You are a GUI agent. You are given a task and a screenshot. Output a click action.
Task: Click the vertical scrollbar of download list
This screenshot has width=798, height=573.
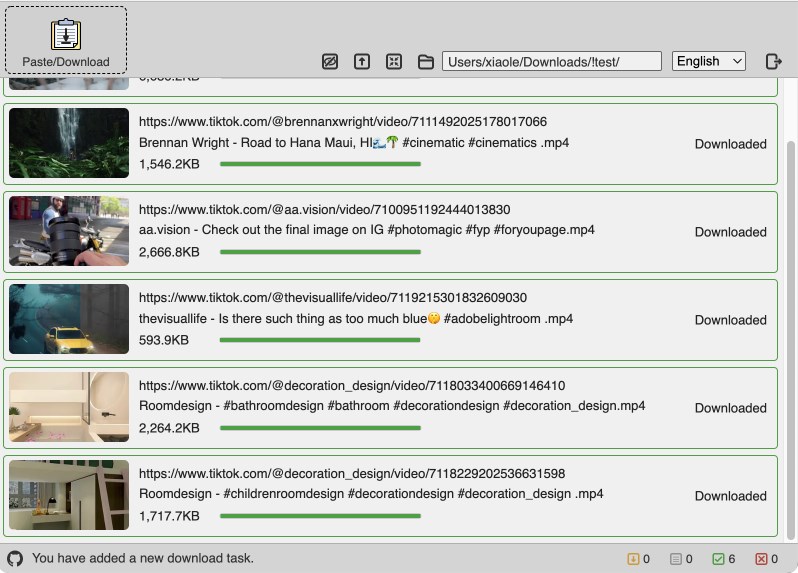coord(790,340)
